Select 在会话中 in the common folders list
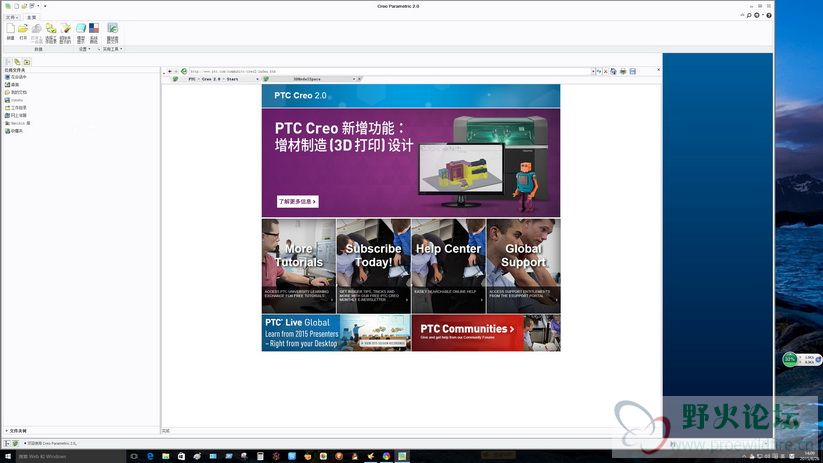823x463 pixels. click(x=16, y=77)
